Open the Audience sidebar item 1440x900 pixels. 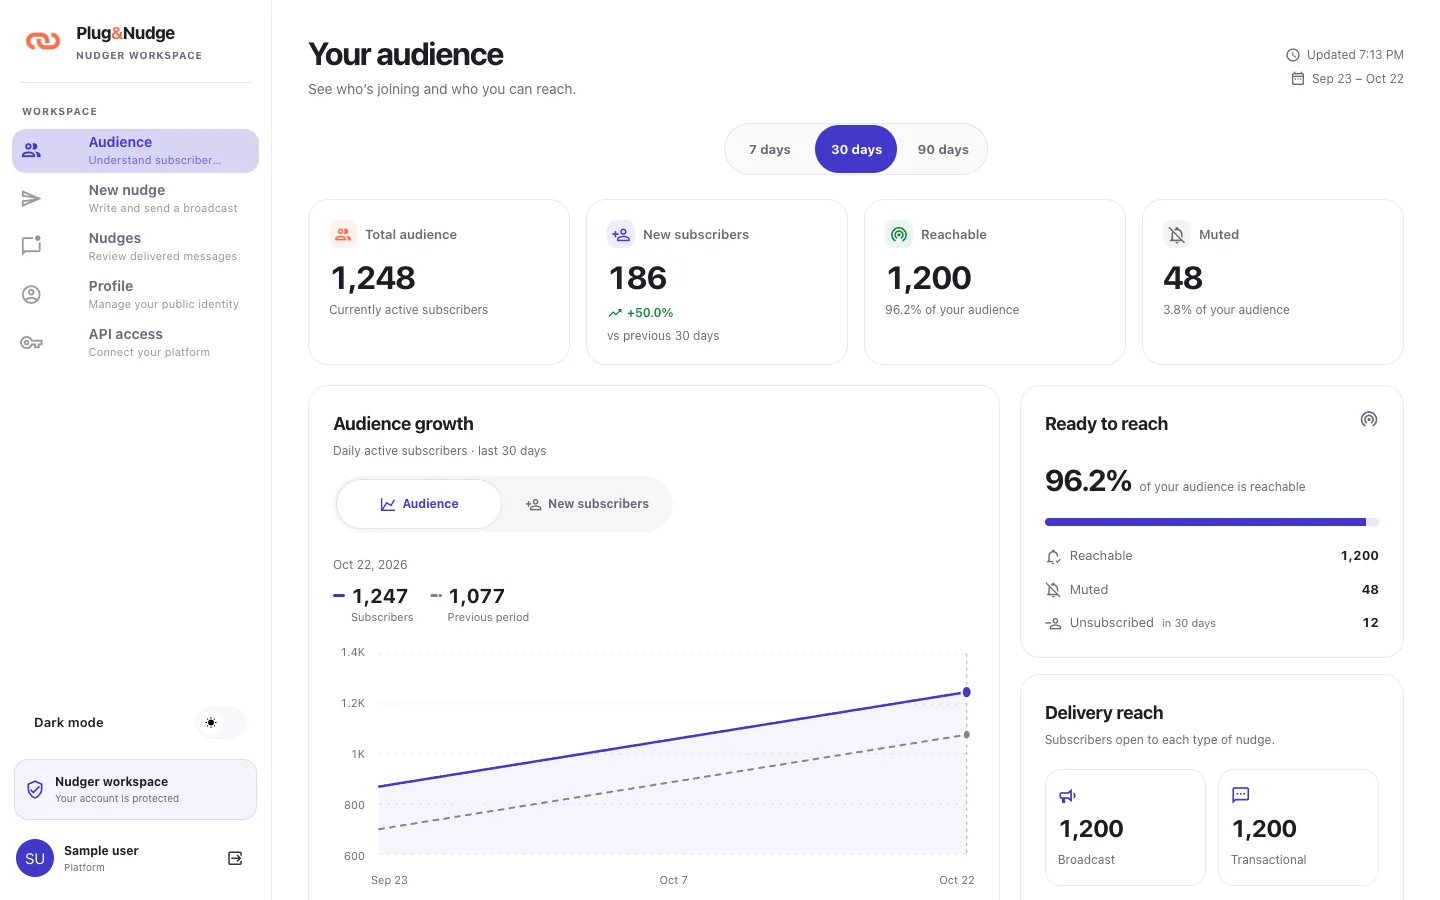135,151
